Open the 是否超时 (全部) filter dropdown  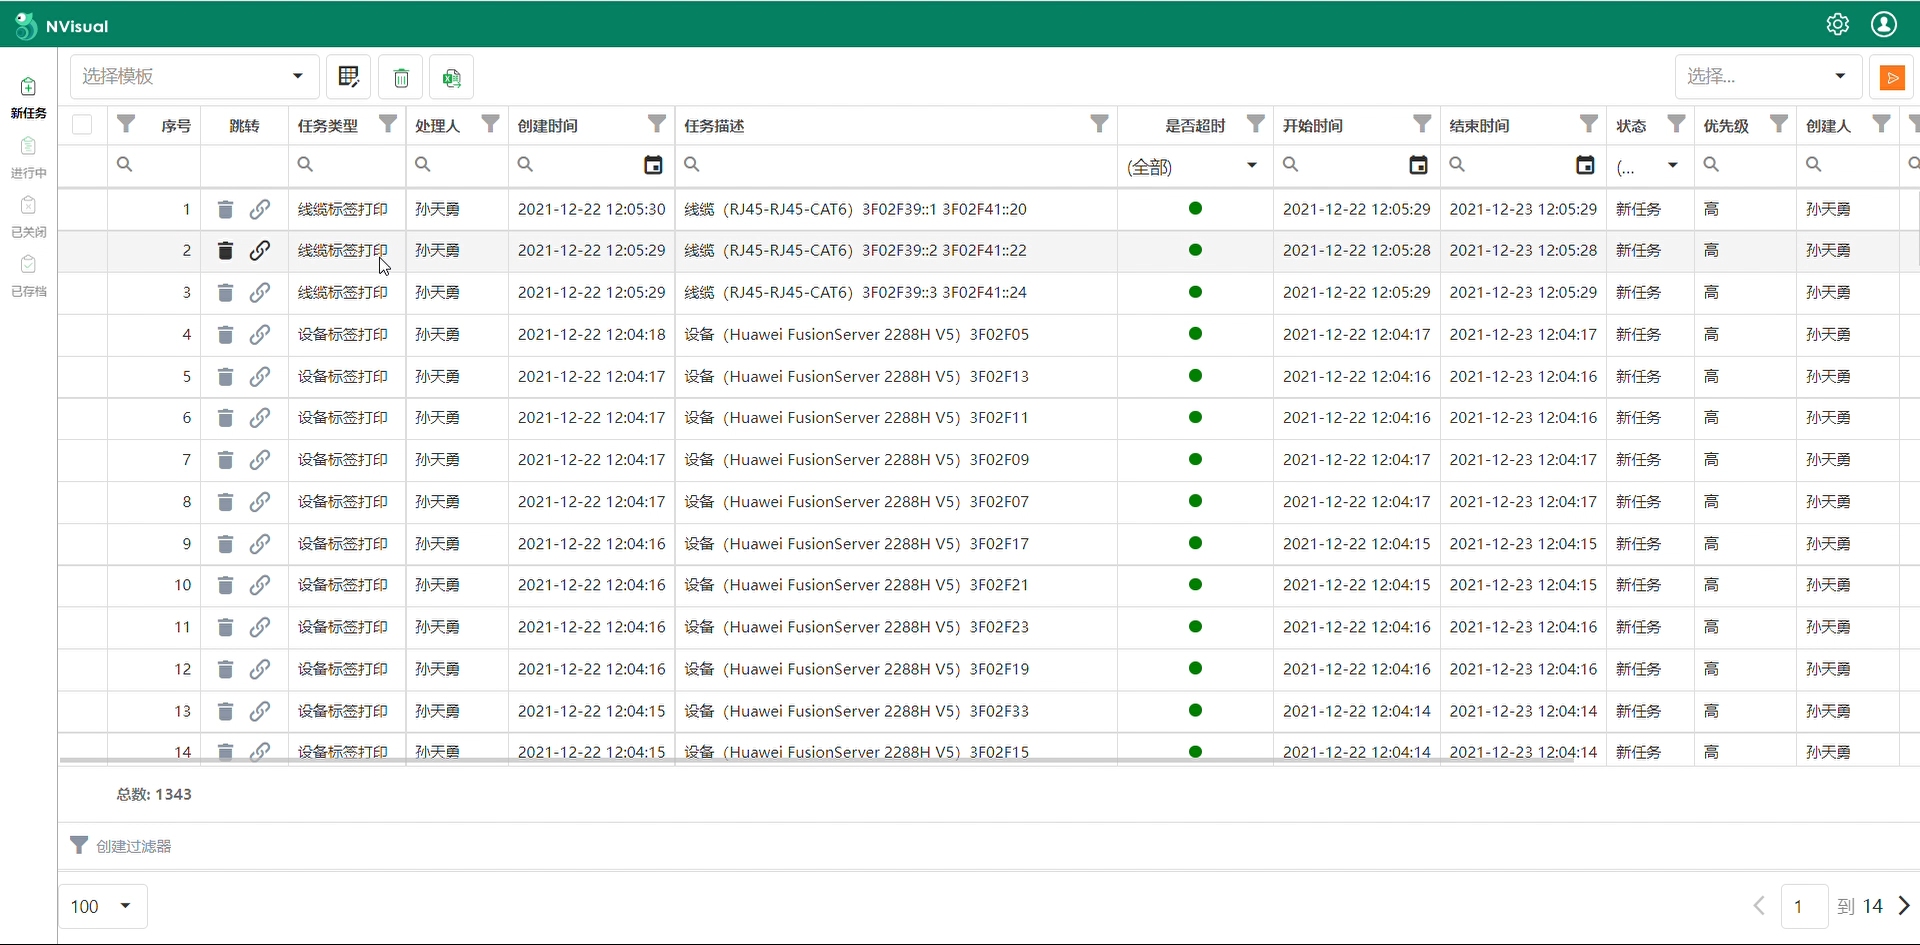coord(1194,166)
